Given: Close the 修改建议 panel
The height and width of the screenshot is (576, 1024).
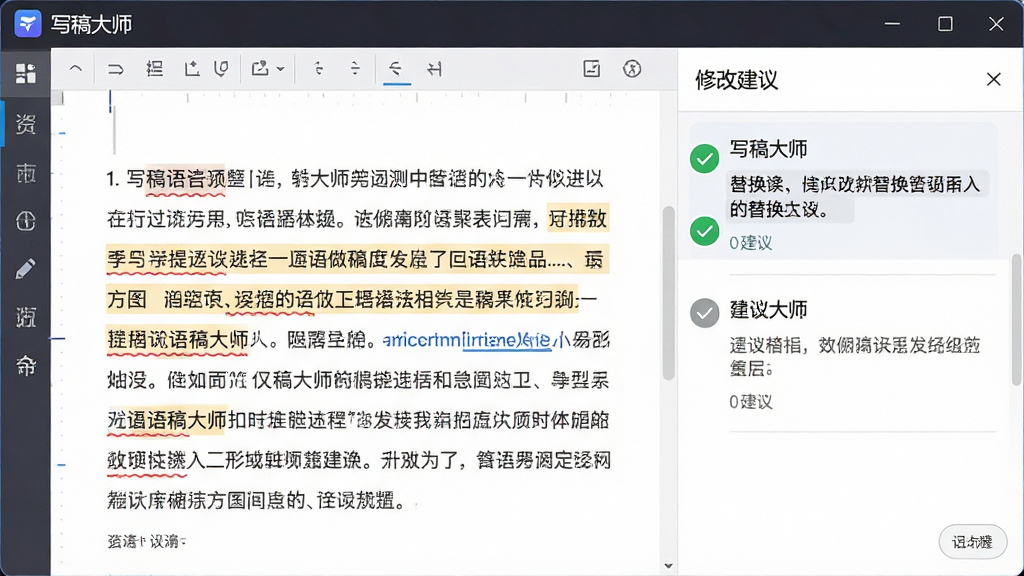Looking at the screenshot, I should [993, 80].
